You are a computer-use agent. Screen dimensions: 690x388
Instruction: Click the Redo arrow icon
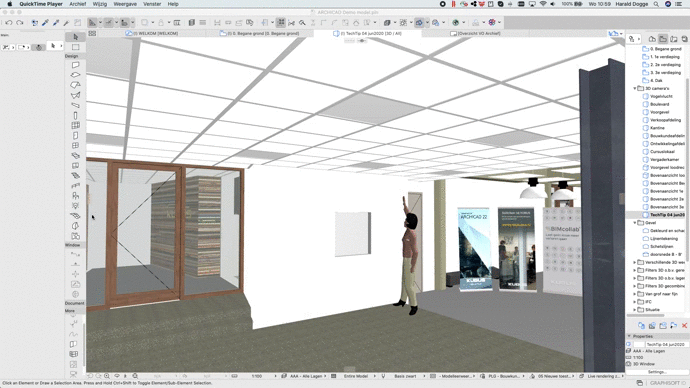click(19, 22)
